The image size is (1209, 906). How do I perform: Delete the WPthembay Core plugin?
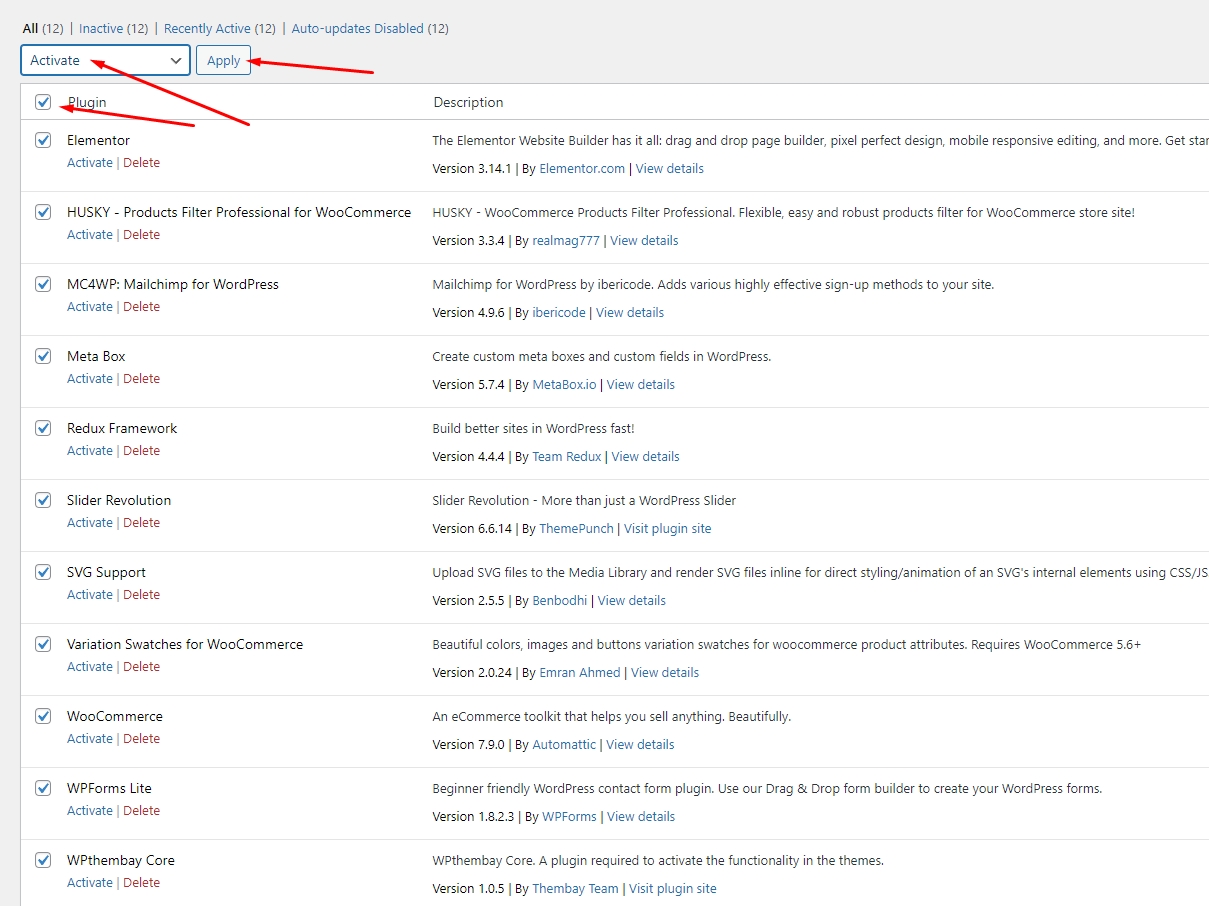[141, 883]
